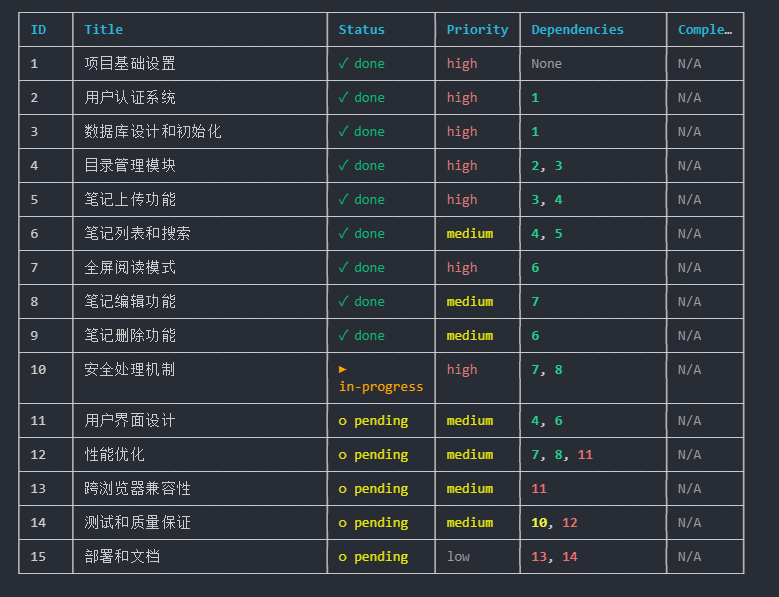Select the 安全处理机制 task title

click(x=130, y=369)
